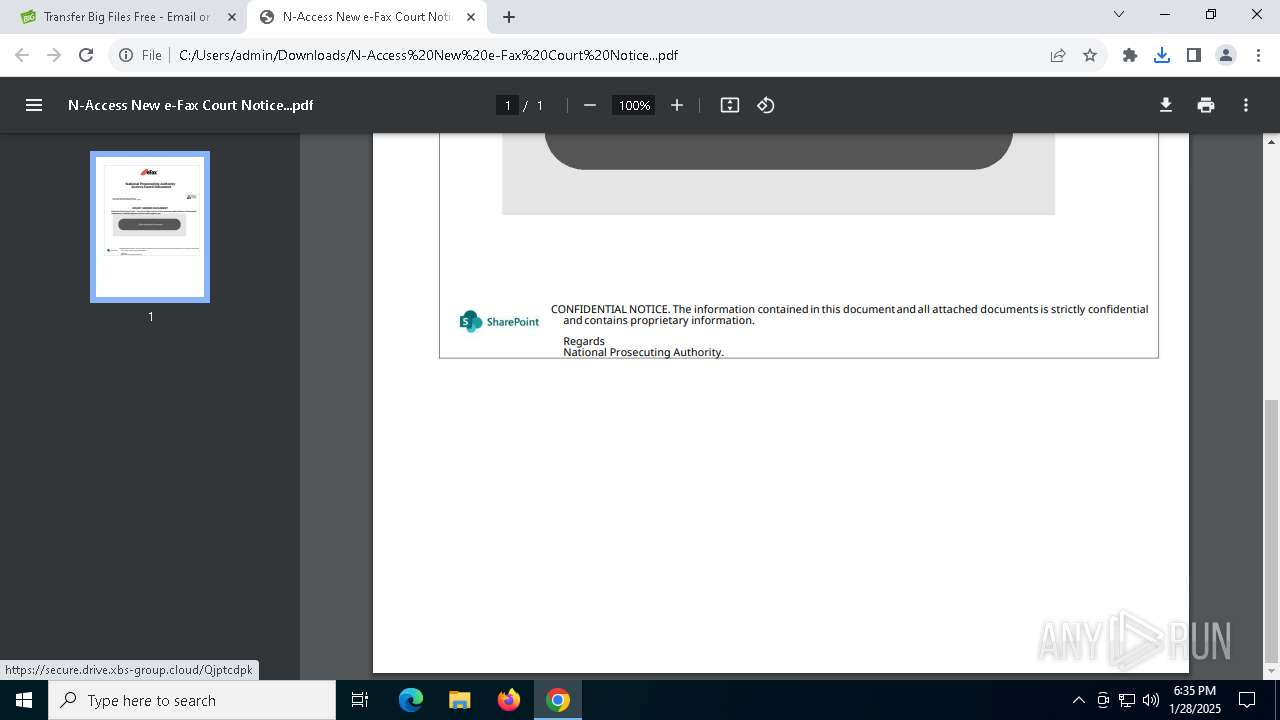The width and height of the screenshot is (1280, 720).
Task: Close the N-Access New e-Fax Court tab
Action: [x=471, y=17]
